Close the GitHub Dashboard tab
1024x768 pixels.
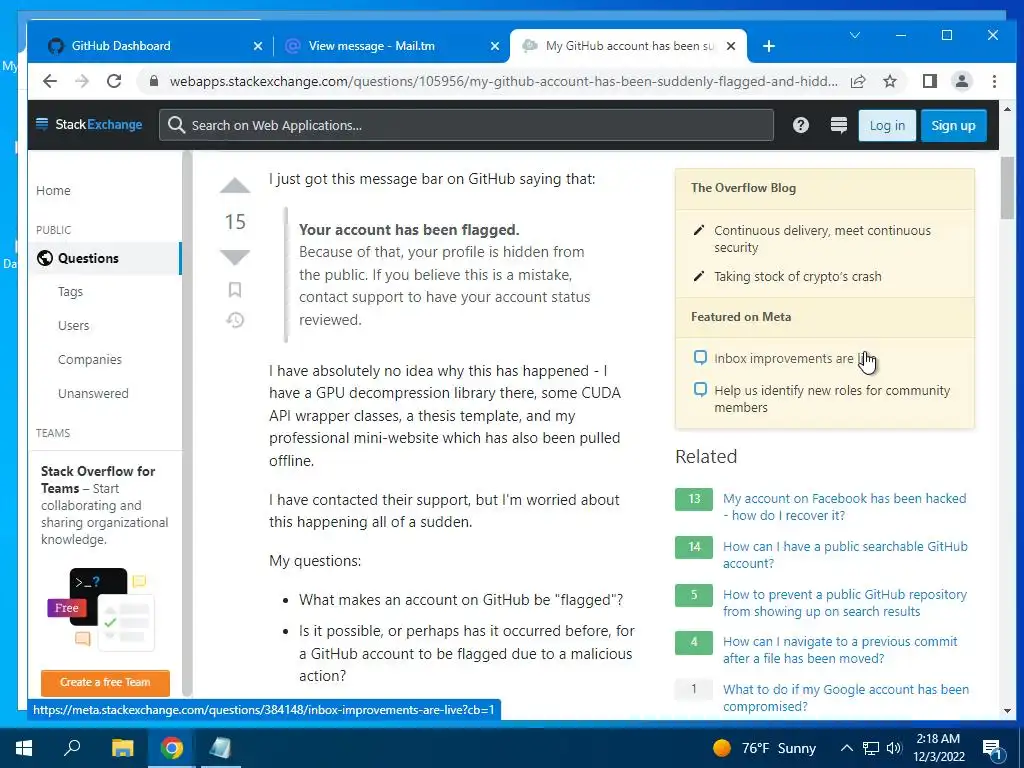pyautogui.click(x=258, y=46)
